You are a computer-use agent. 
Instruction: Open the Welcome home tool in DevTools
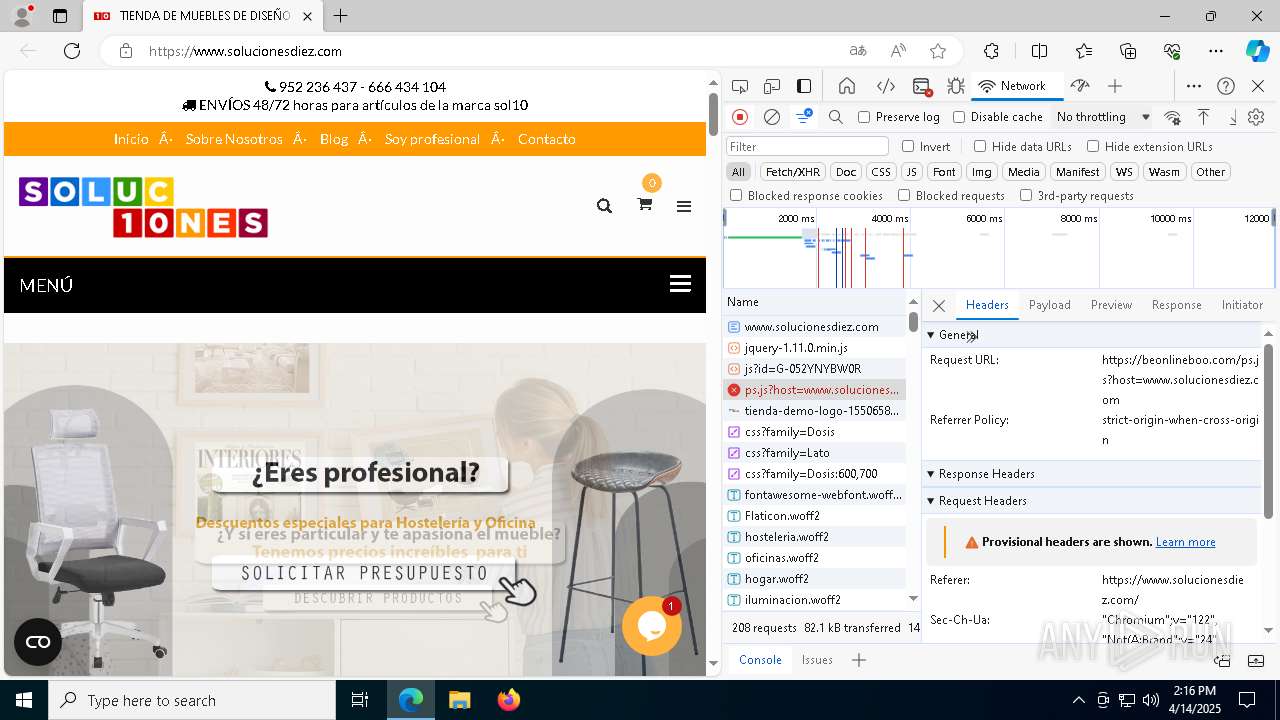tap(847, 86)
